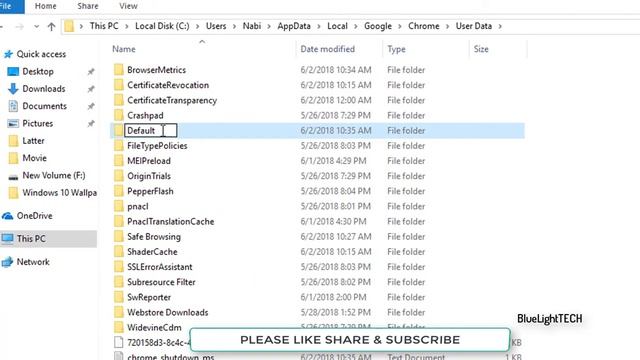Select Network in the navigation pane

click(33, 262)
